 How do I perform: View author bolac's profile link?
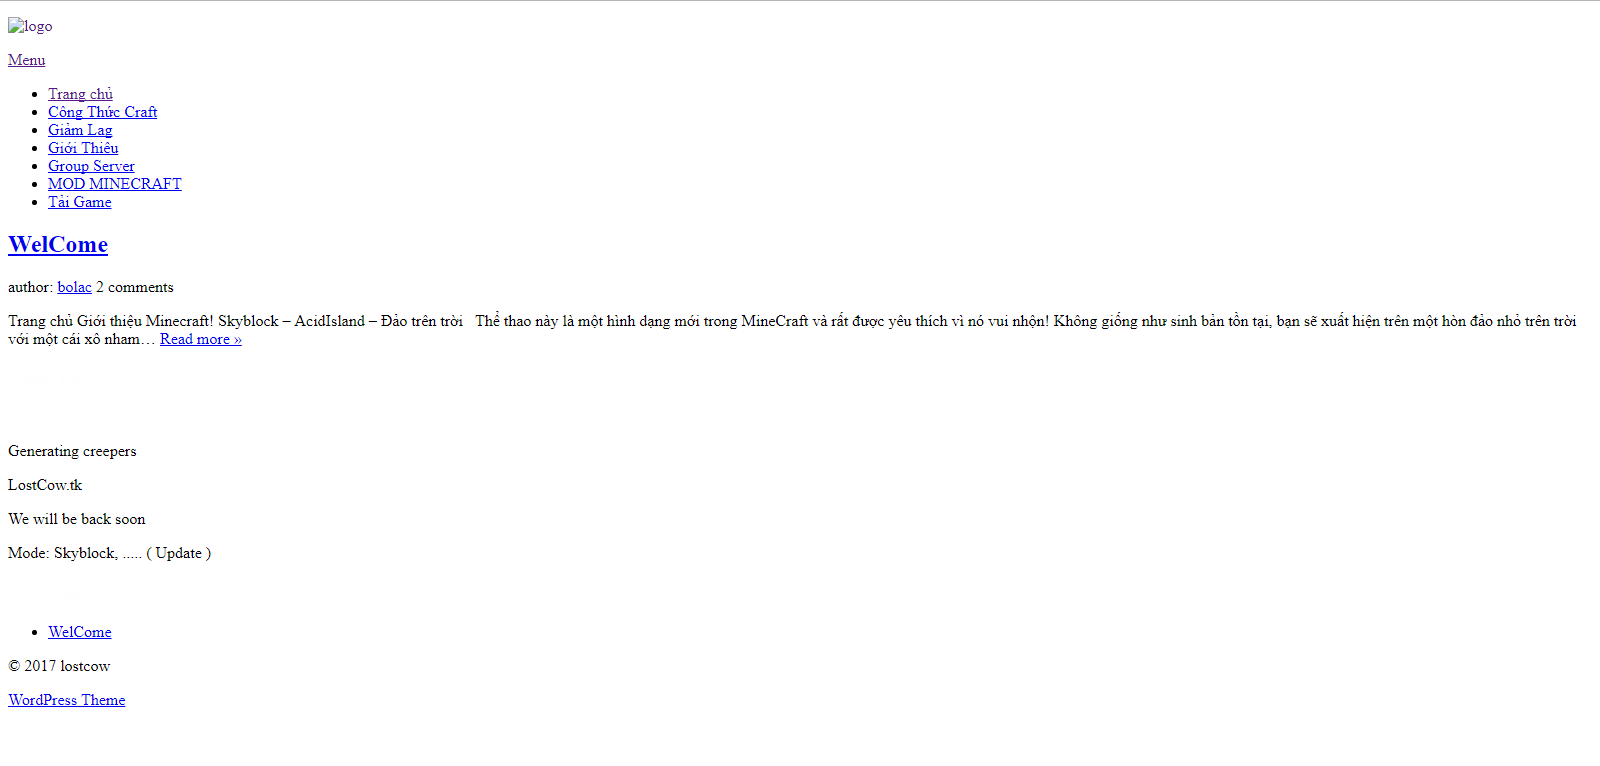[74, 287]
